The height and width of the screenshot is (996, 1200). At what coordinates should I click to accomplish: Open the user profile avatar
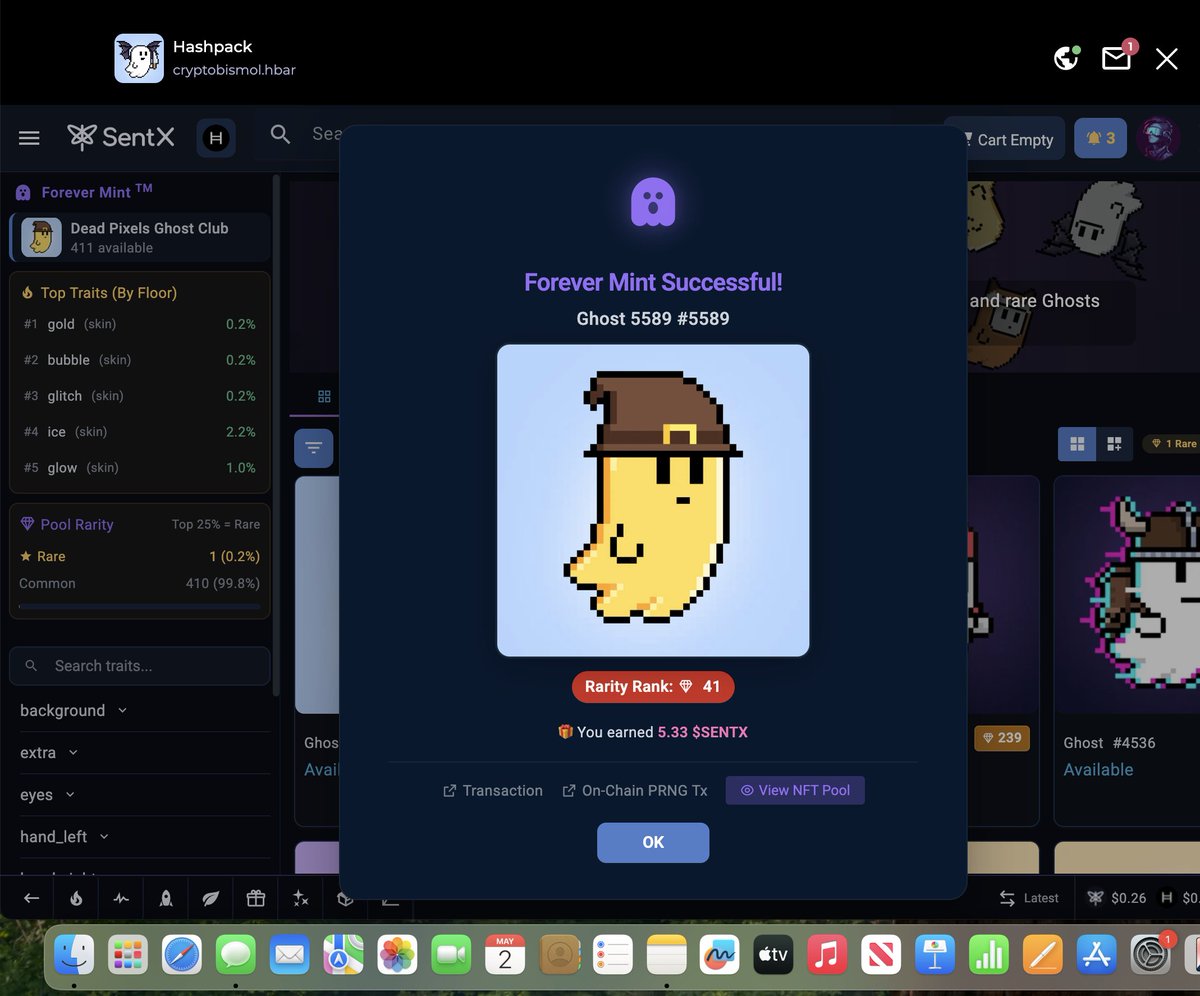(x=1159, y=138)
